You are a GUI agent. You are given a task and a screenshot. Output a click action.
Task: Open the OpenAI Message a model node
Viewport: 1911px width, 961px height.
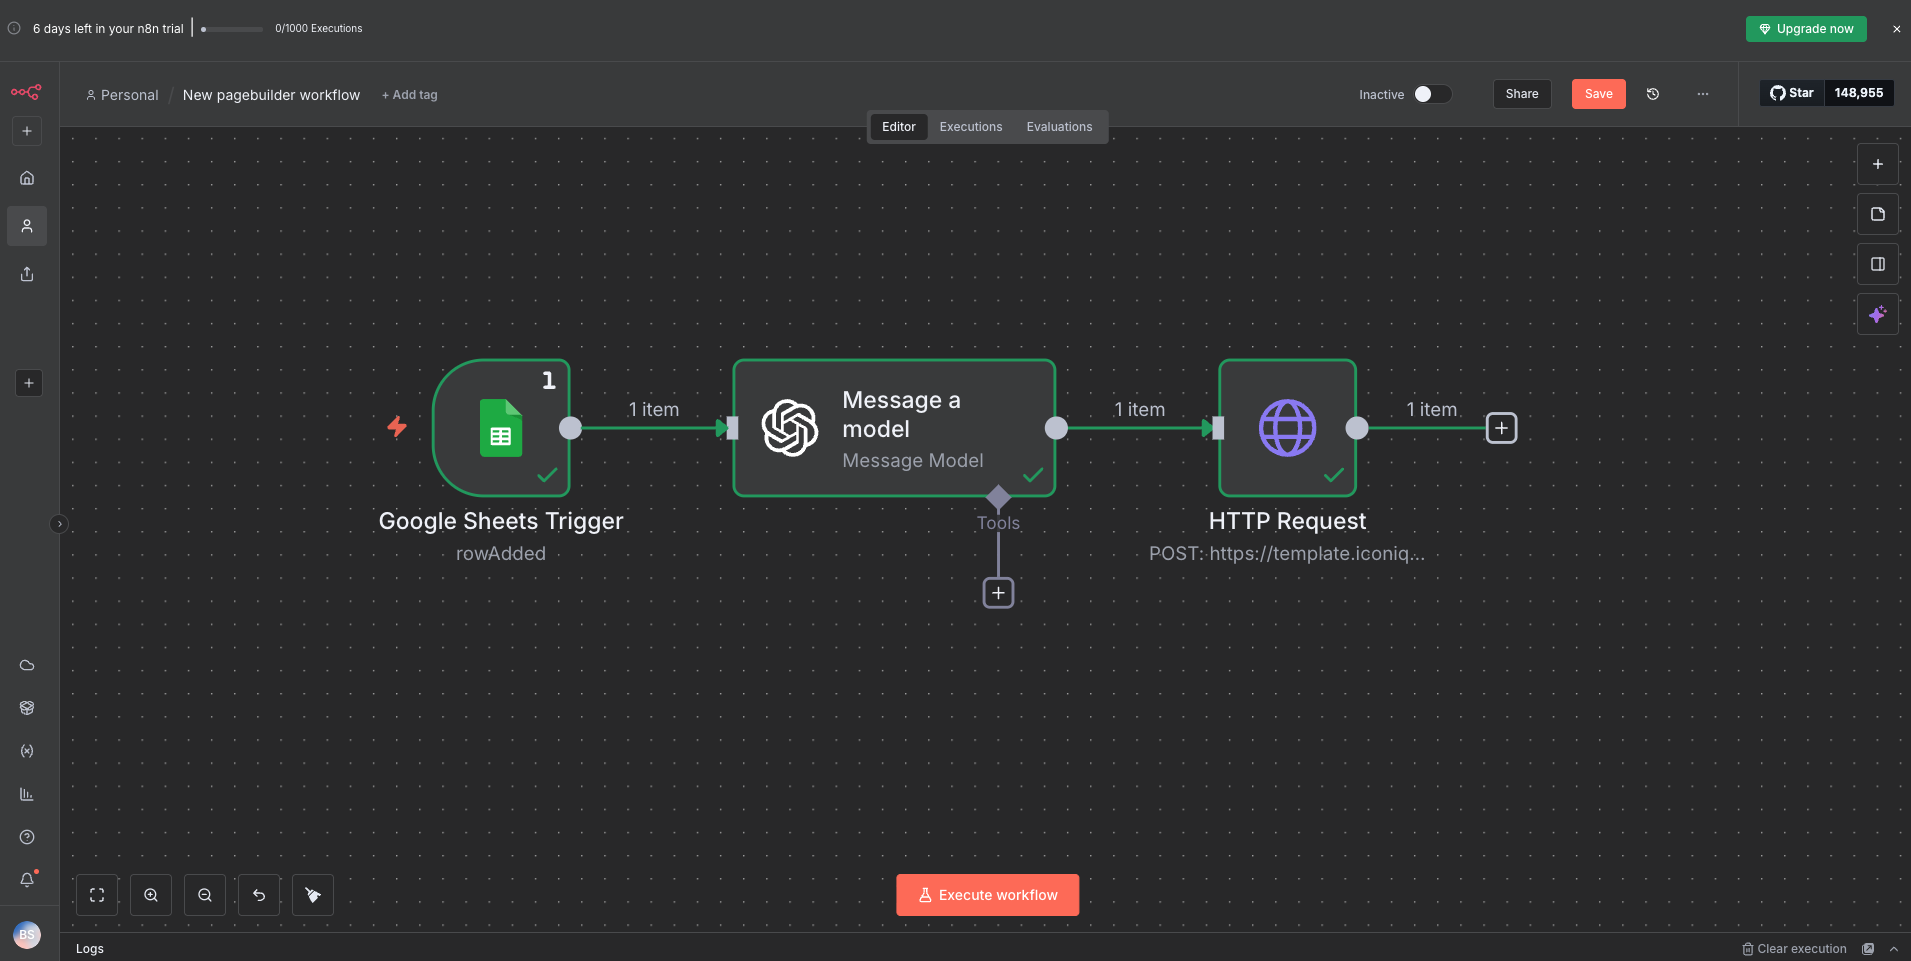(893, 428)
